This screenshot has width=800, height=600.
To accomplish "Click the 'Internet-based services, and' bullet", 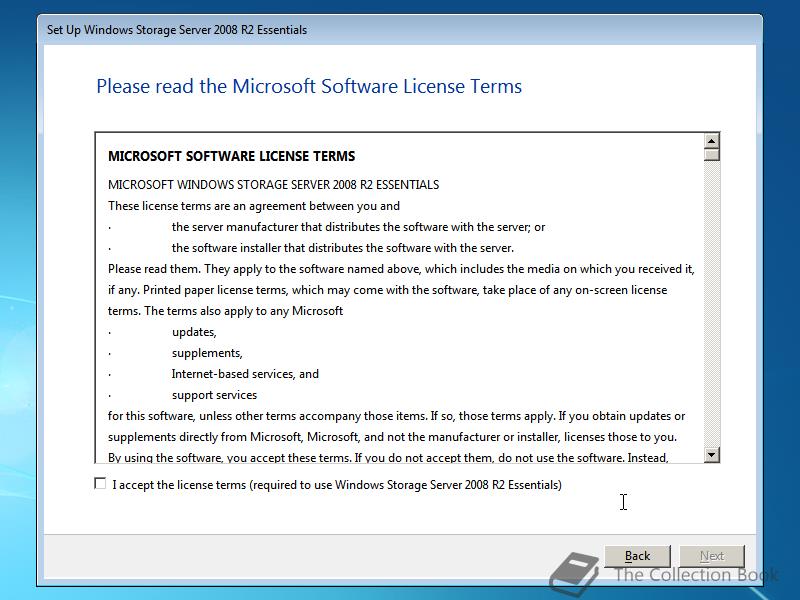I will coord(245,374).
